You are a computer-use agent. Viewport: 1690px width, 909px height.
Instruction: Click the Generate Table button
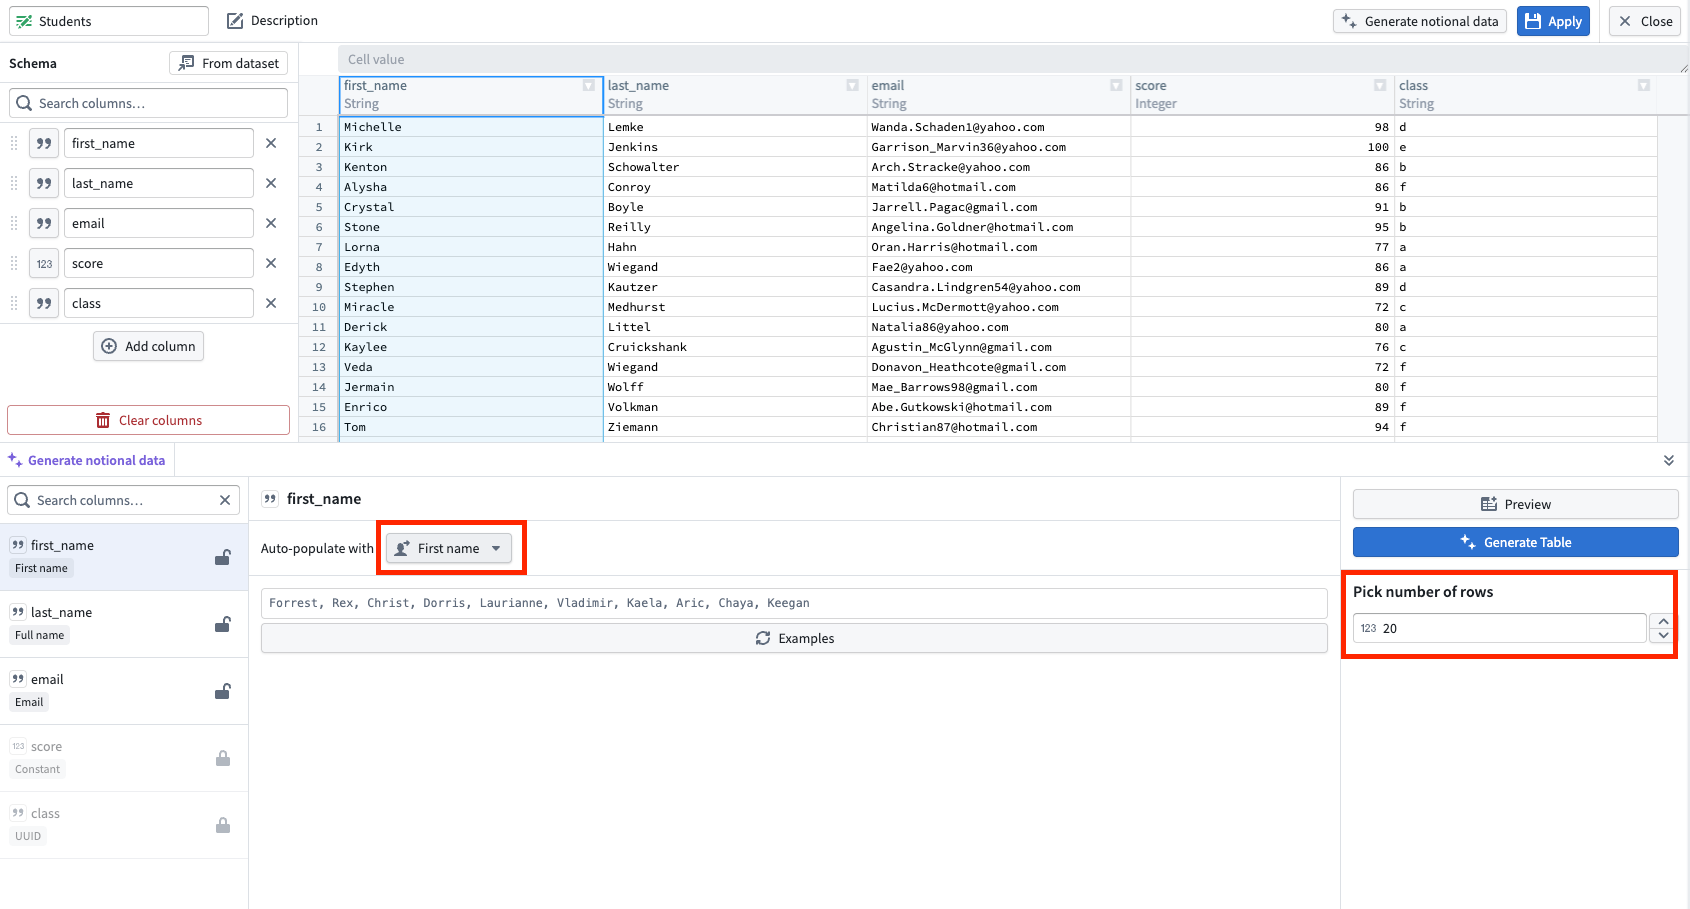pyautogui.click(x=1515, y=542)
